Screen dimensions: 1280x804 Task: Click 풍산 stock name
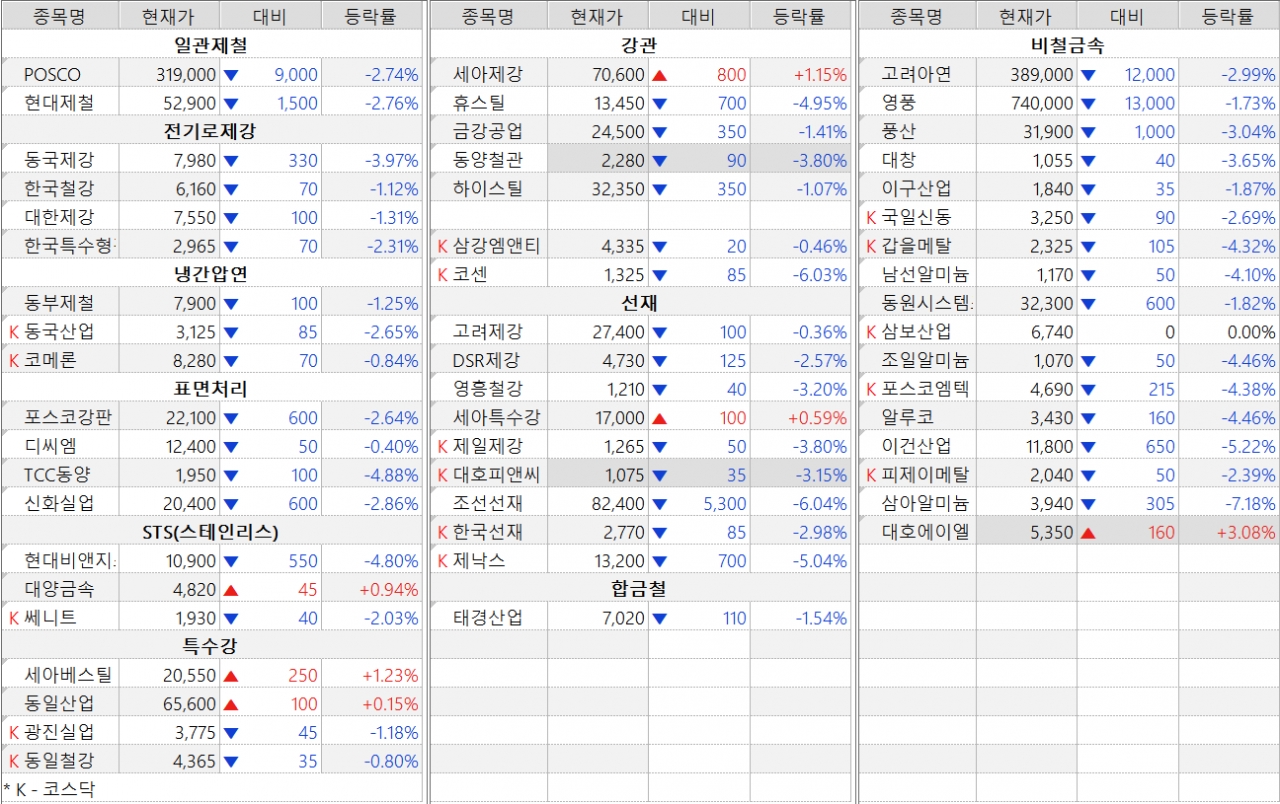tap(899, 131)
